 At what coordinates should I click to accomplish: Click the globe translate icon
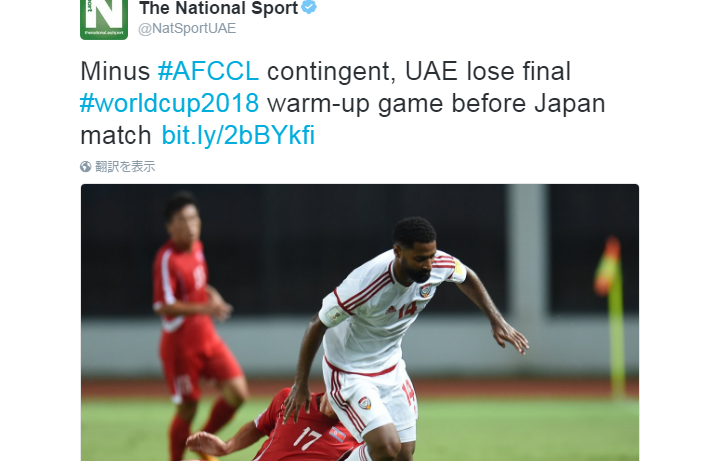point(85,166)
